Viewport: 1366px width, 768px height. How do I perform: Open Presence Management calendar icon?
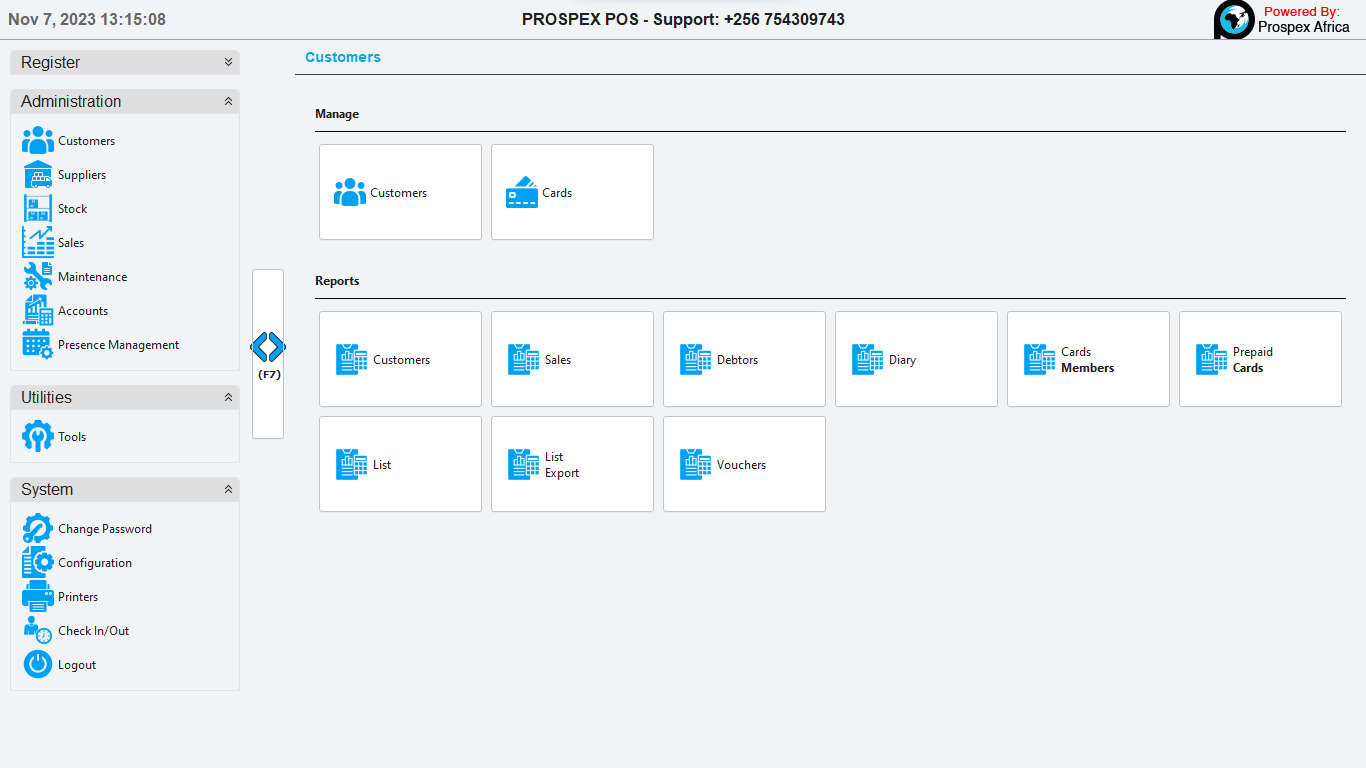click(x=38, y=345)
